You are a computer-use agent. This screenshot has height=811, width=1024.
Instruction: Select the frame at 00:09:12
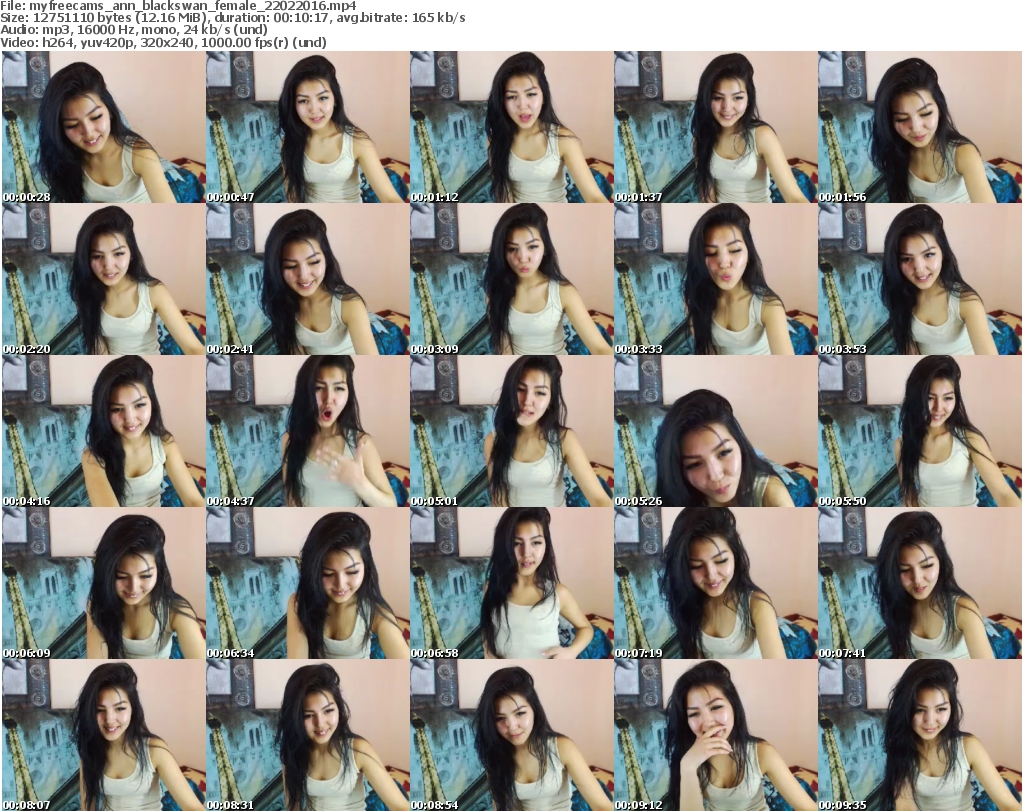point(715,735)
